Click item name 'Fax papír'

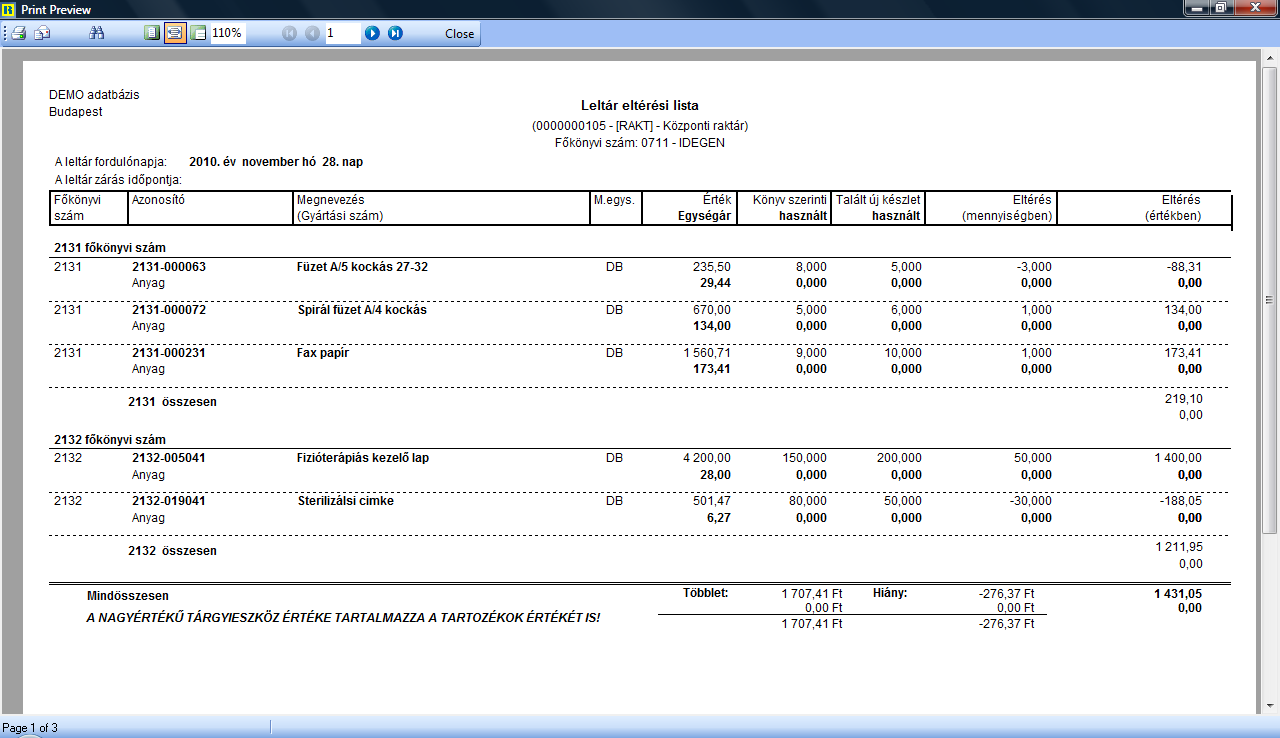[x=323, y=353]
